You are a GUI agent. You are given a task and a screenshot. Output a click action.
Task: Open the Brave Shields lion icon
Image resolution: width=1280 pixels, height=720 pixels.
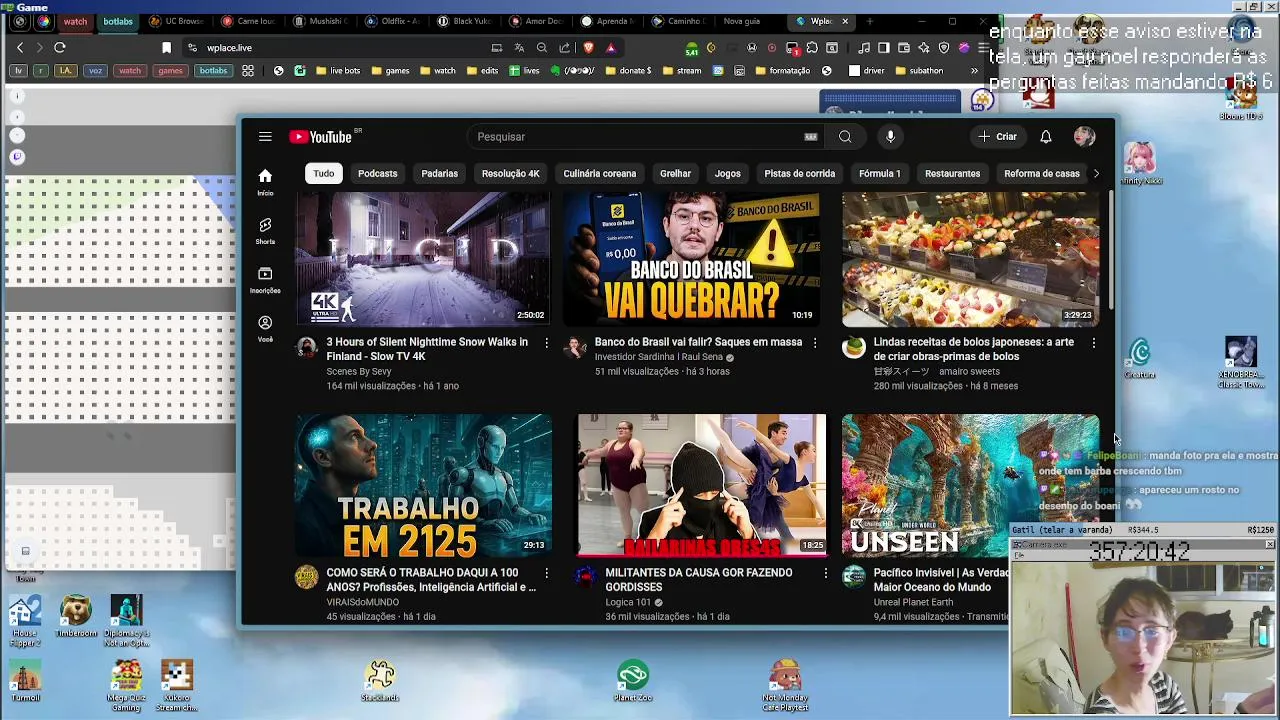[x=588, y=47]
